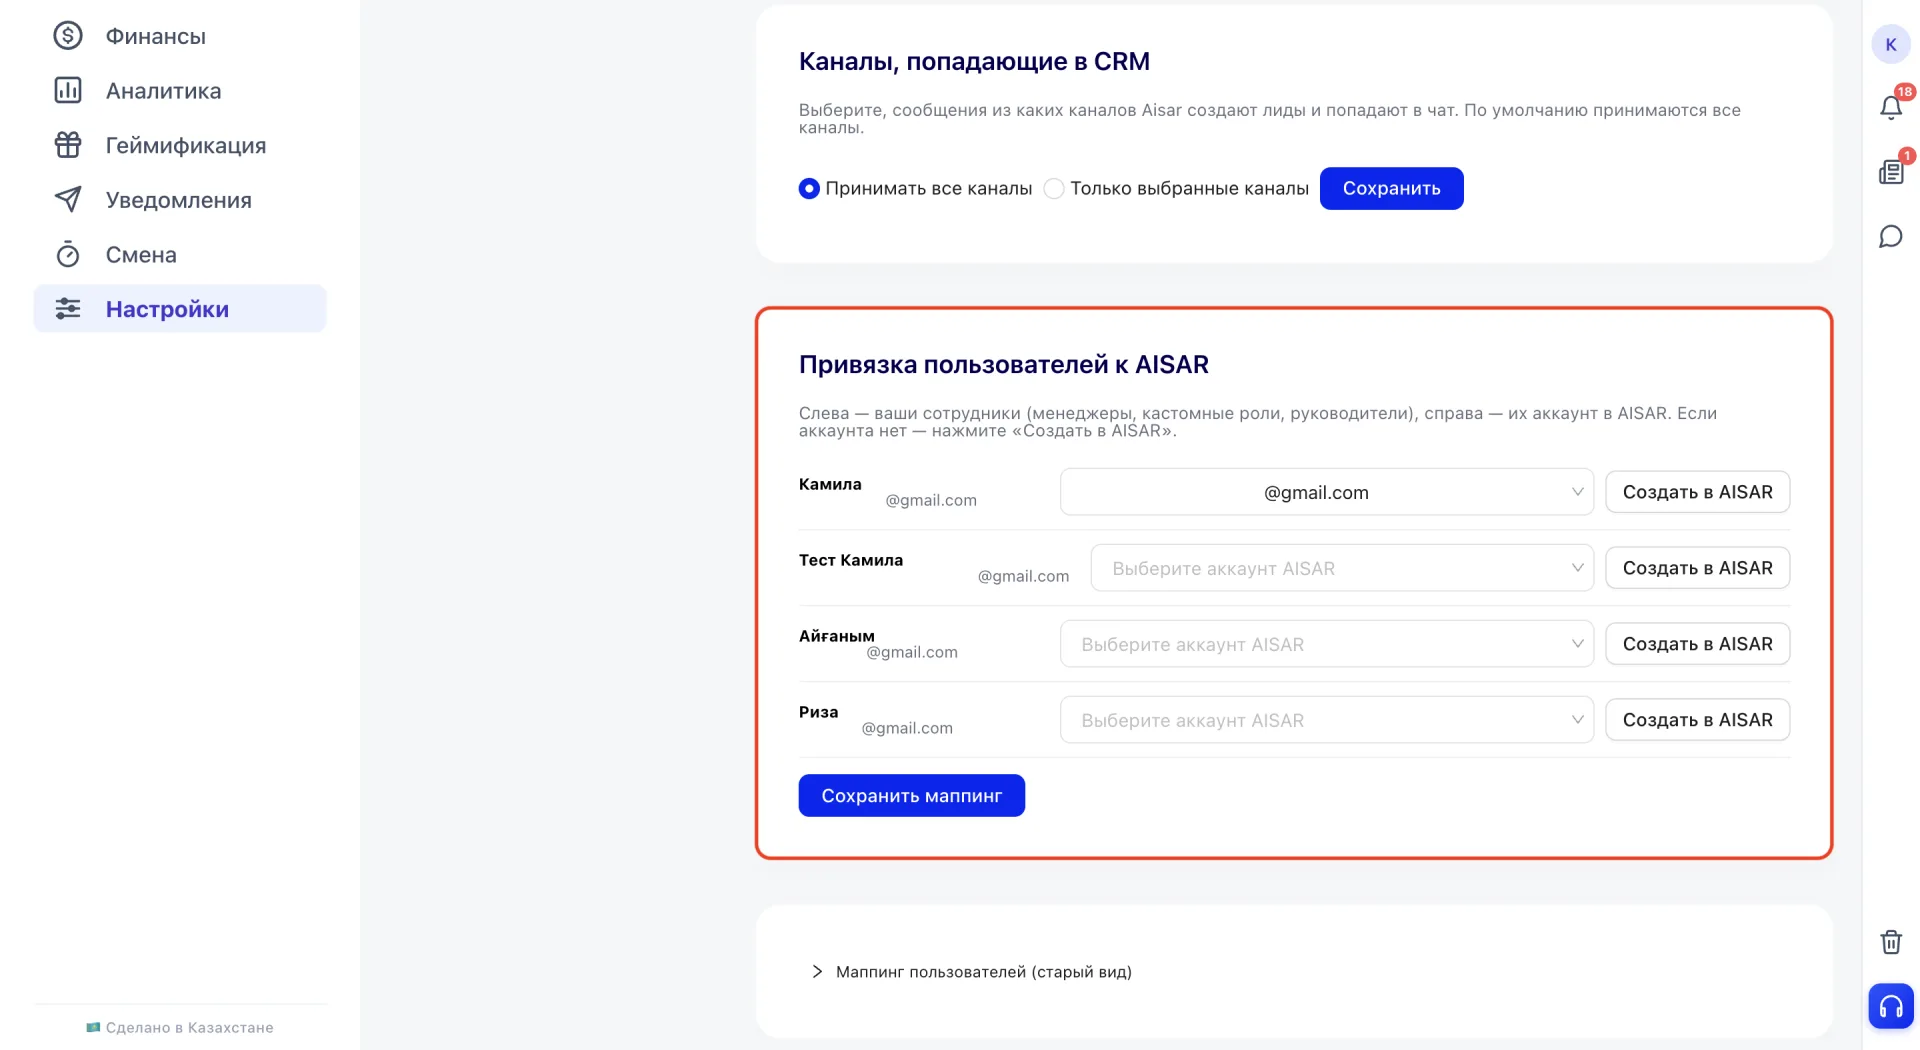Open the user avatar K
The height and width of the screenshot is (1050, 1920).
pyautogui.click(x=1891, y=44)
